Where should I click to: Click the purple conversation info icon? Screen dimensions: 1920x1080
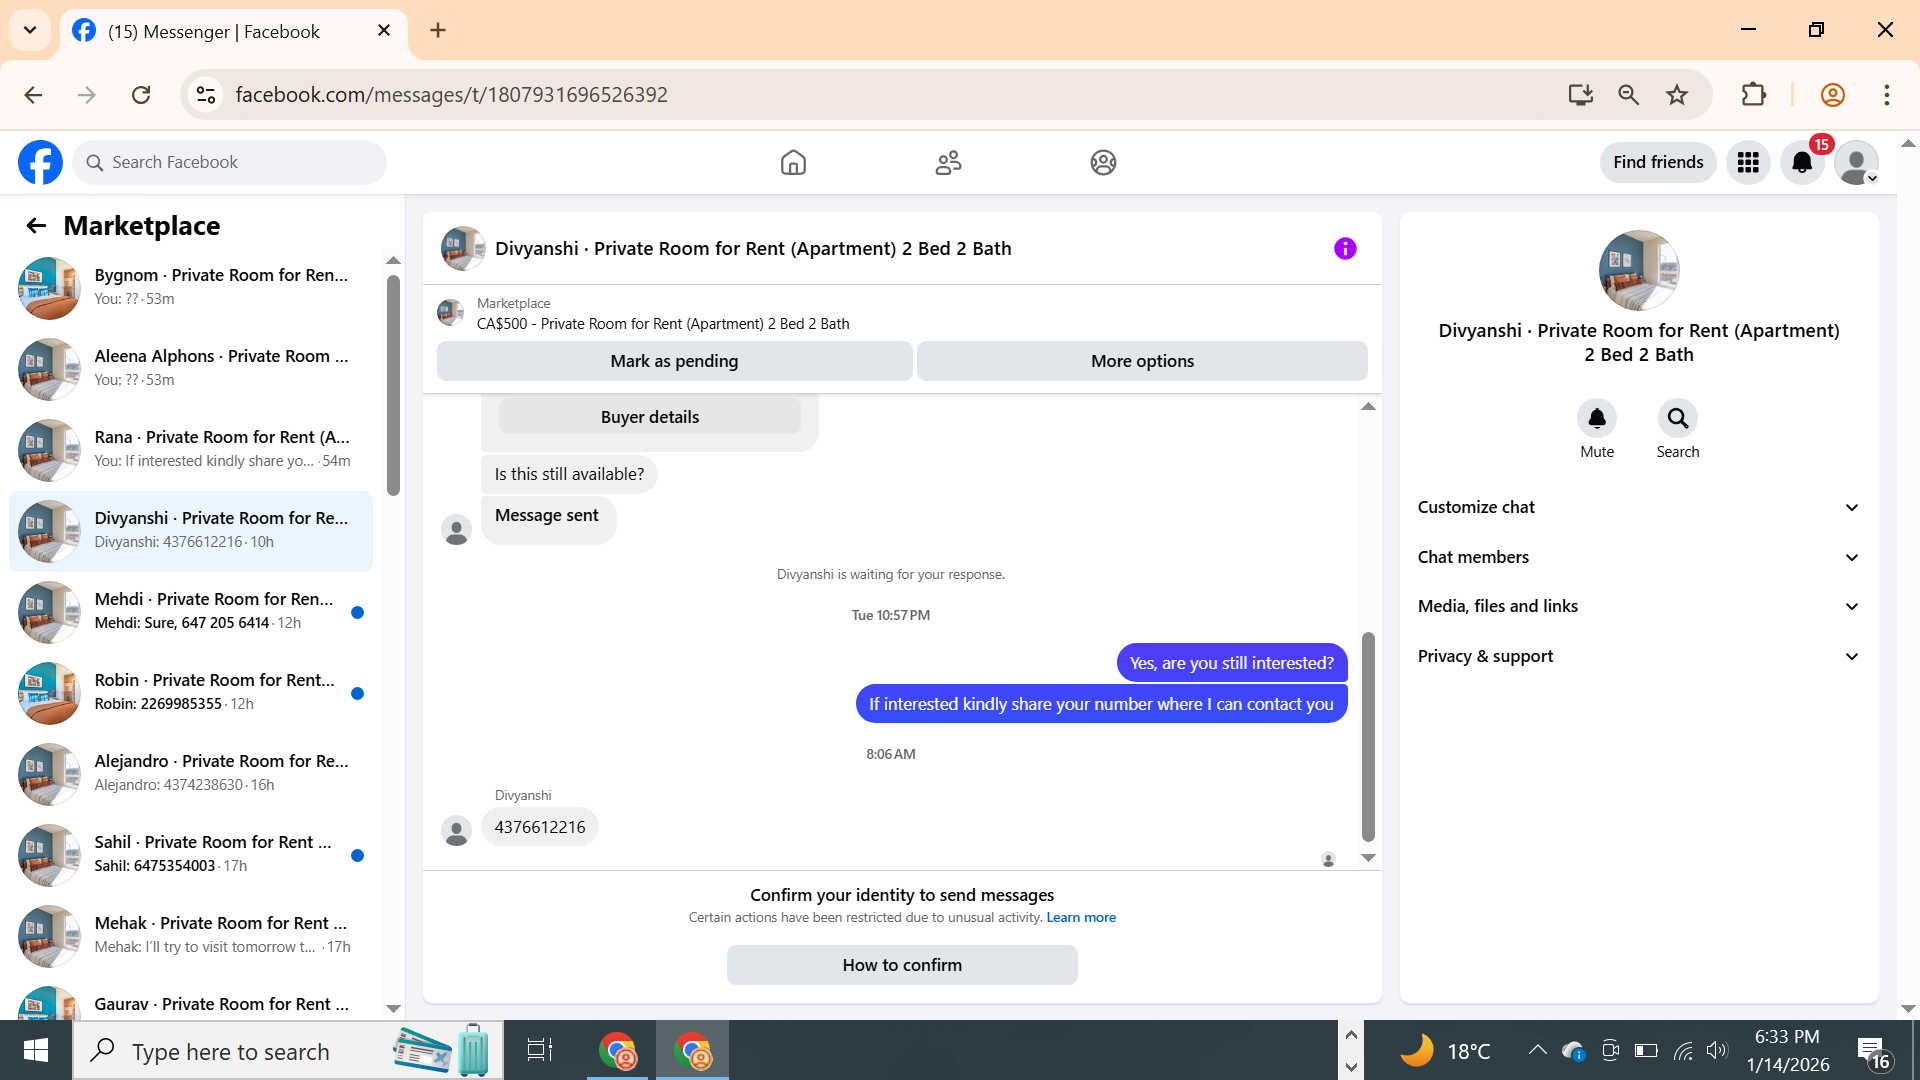1345,248
